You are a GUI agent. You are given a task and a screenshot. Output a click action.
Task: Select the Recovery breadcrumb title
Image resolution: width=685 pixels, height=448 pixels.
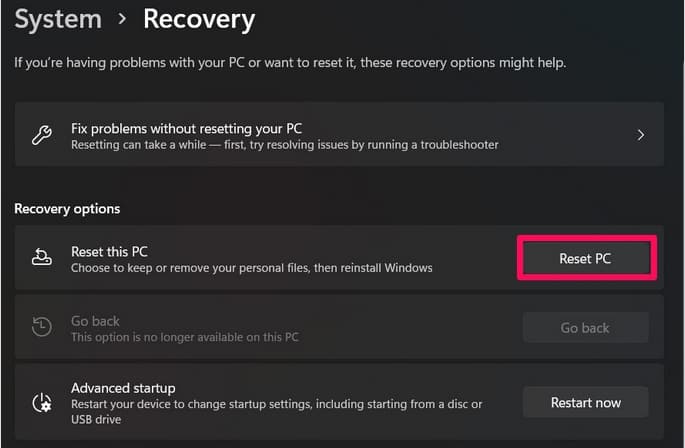point(199,20)
